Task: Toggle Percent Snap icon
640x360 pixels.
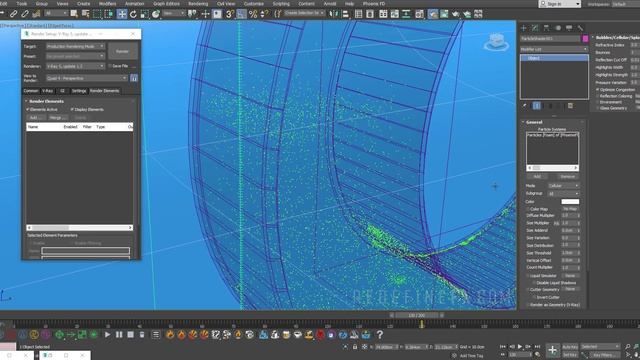Action: [253, 14]
